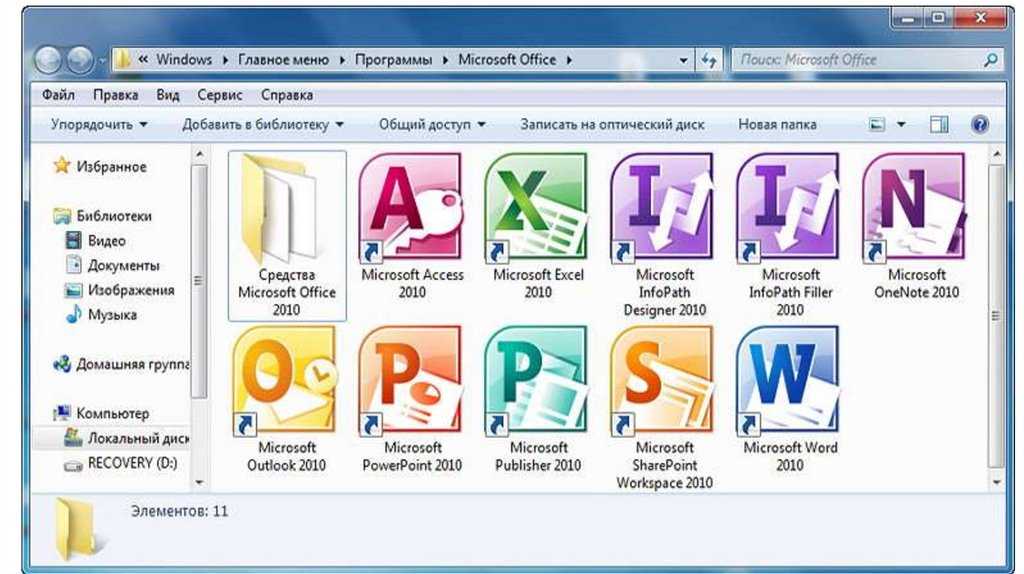Click the Библиотеки icon in sidebar
The image size is (1024, 574).
click(62, 215)
